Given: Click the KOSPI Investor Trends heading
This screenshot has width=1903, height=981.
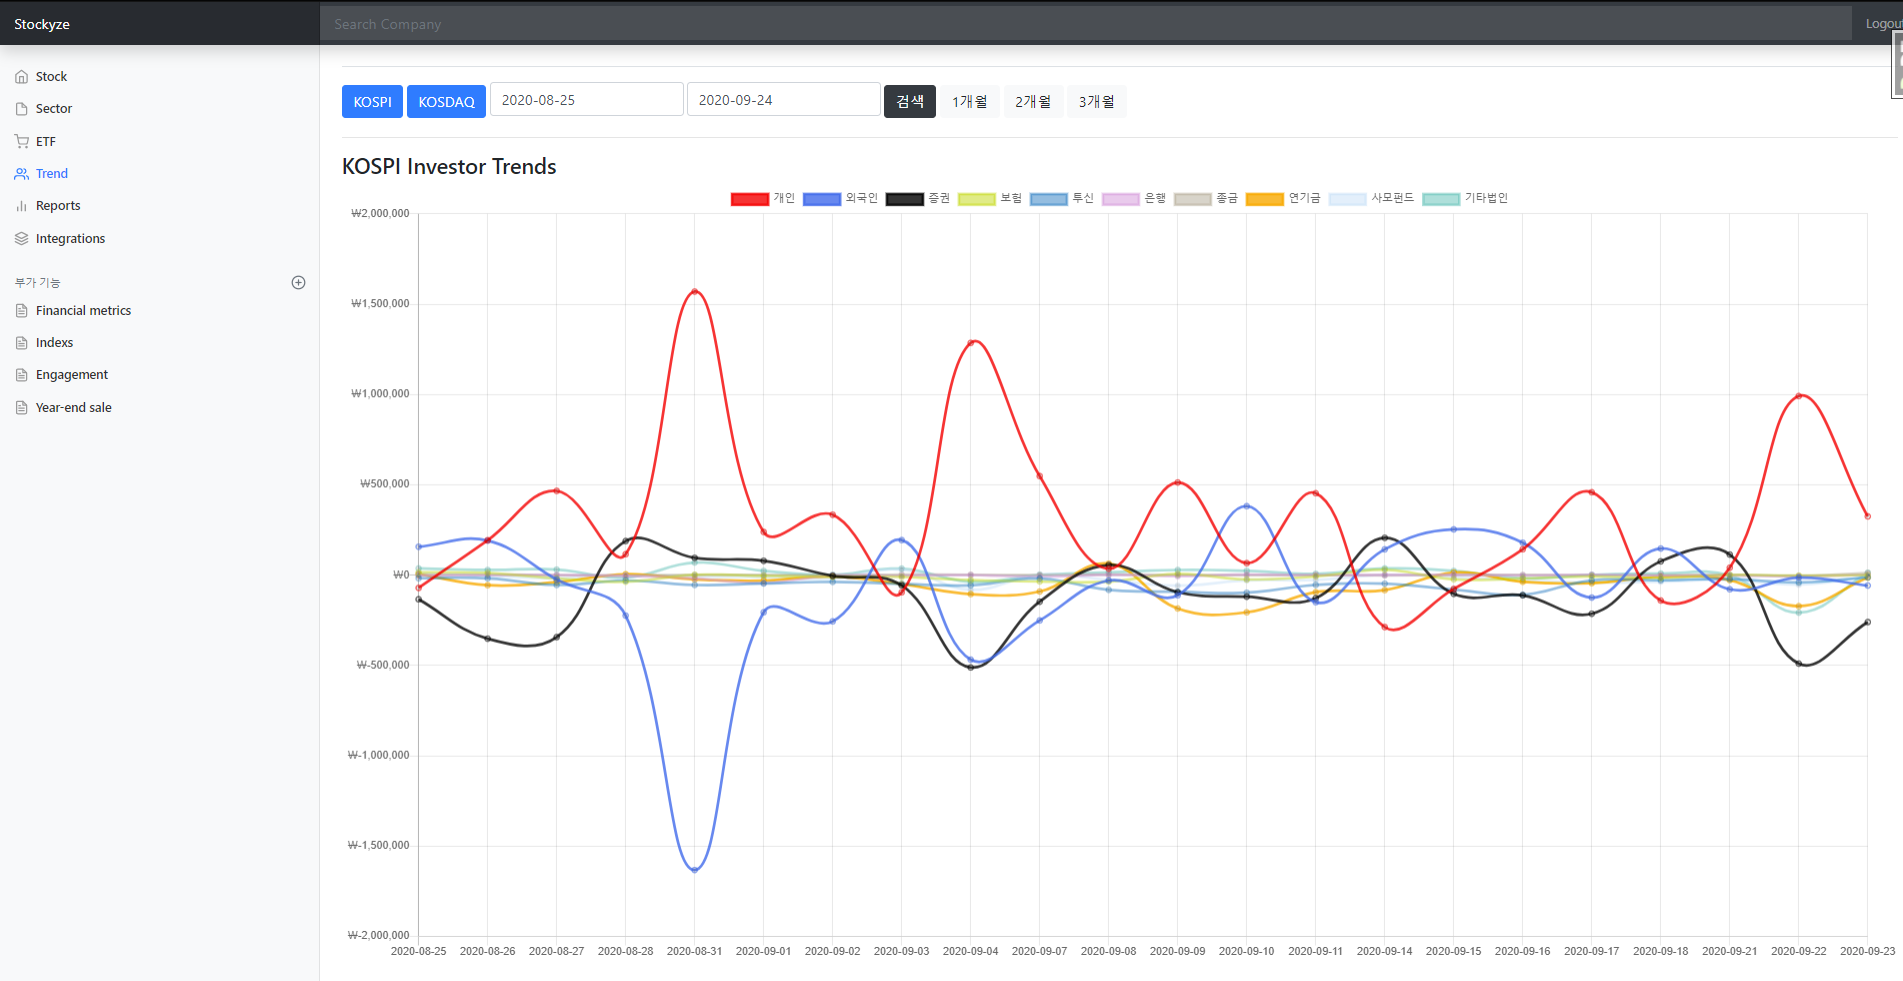Looking at the screenshot, I should click(449, 167).
